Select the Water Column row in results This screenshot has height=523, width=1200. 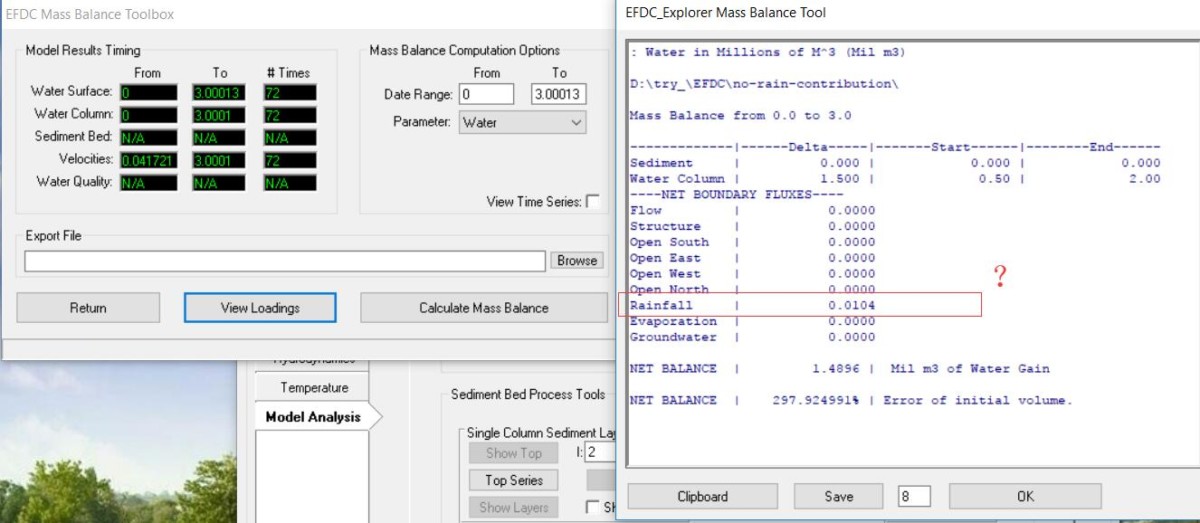(895, 179)
